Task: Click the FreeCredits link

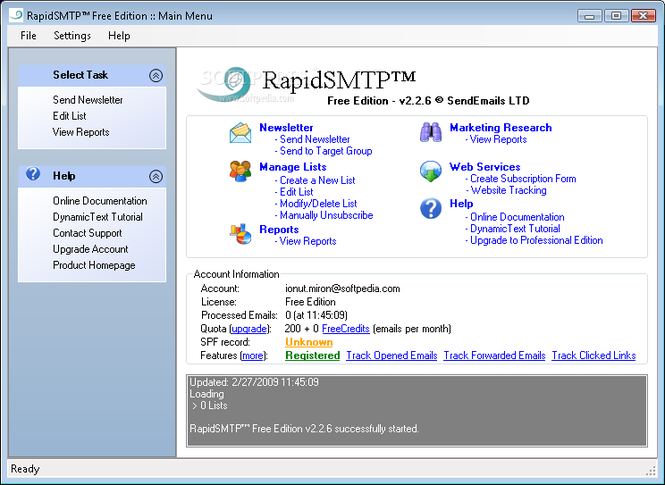Action: (346, 329)
